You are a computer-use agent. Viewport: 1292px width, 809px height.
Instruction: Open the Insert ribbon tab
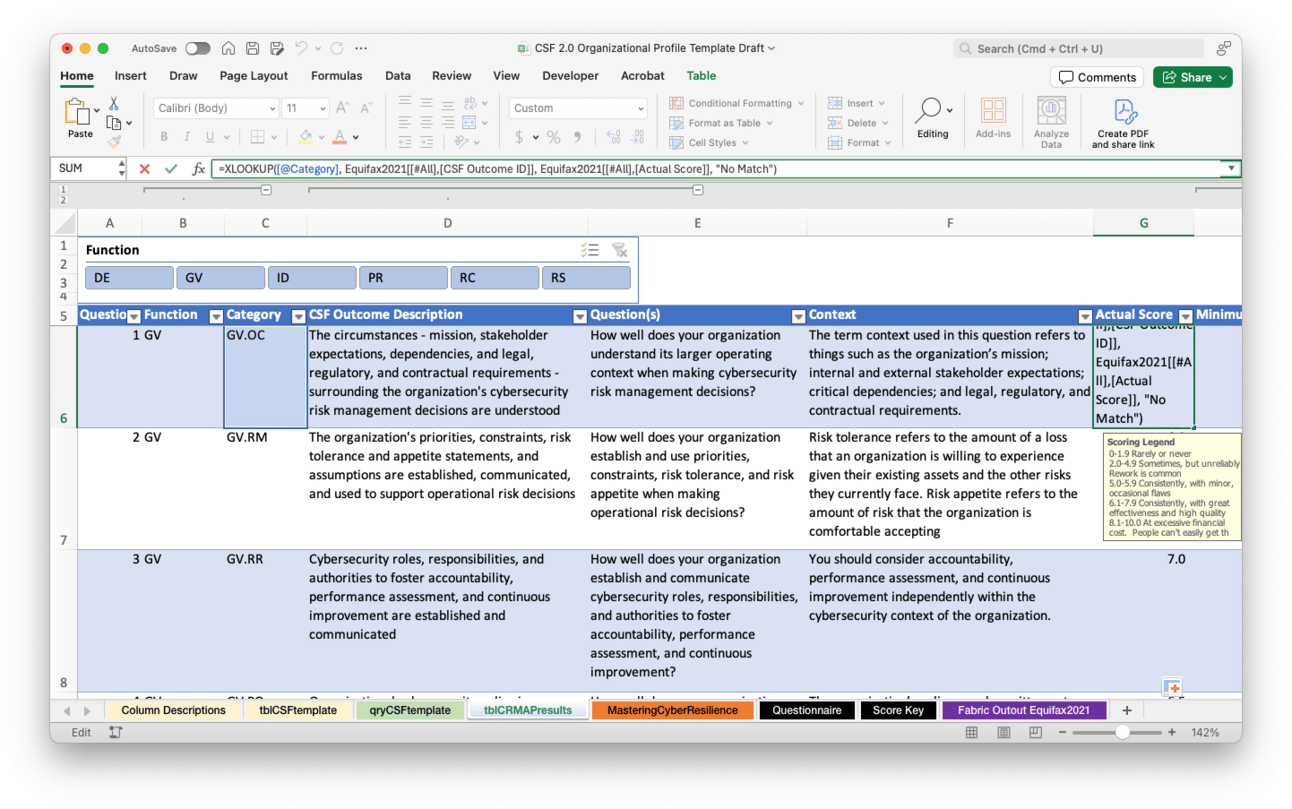130,76
